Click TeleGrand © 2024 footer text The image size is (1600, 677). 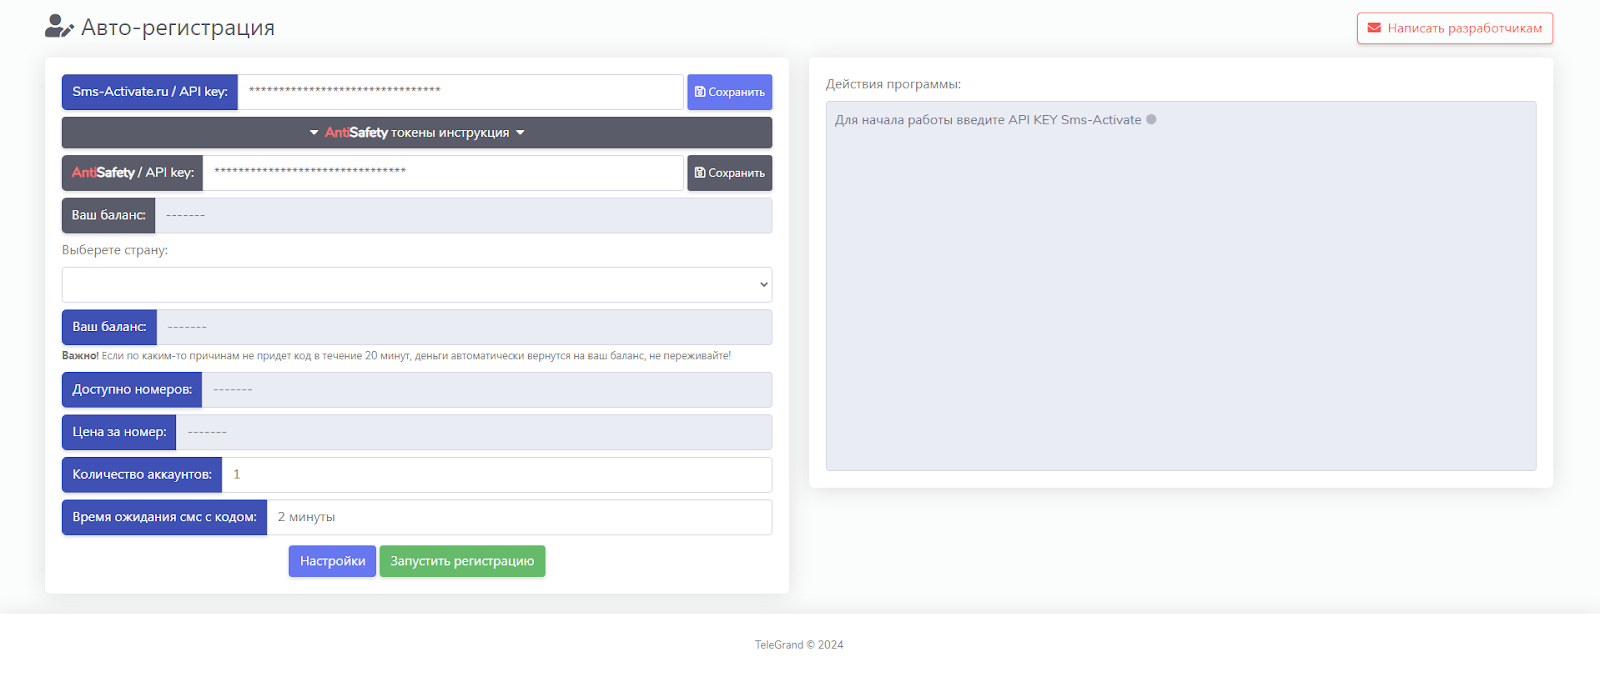799,645
